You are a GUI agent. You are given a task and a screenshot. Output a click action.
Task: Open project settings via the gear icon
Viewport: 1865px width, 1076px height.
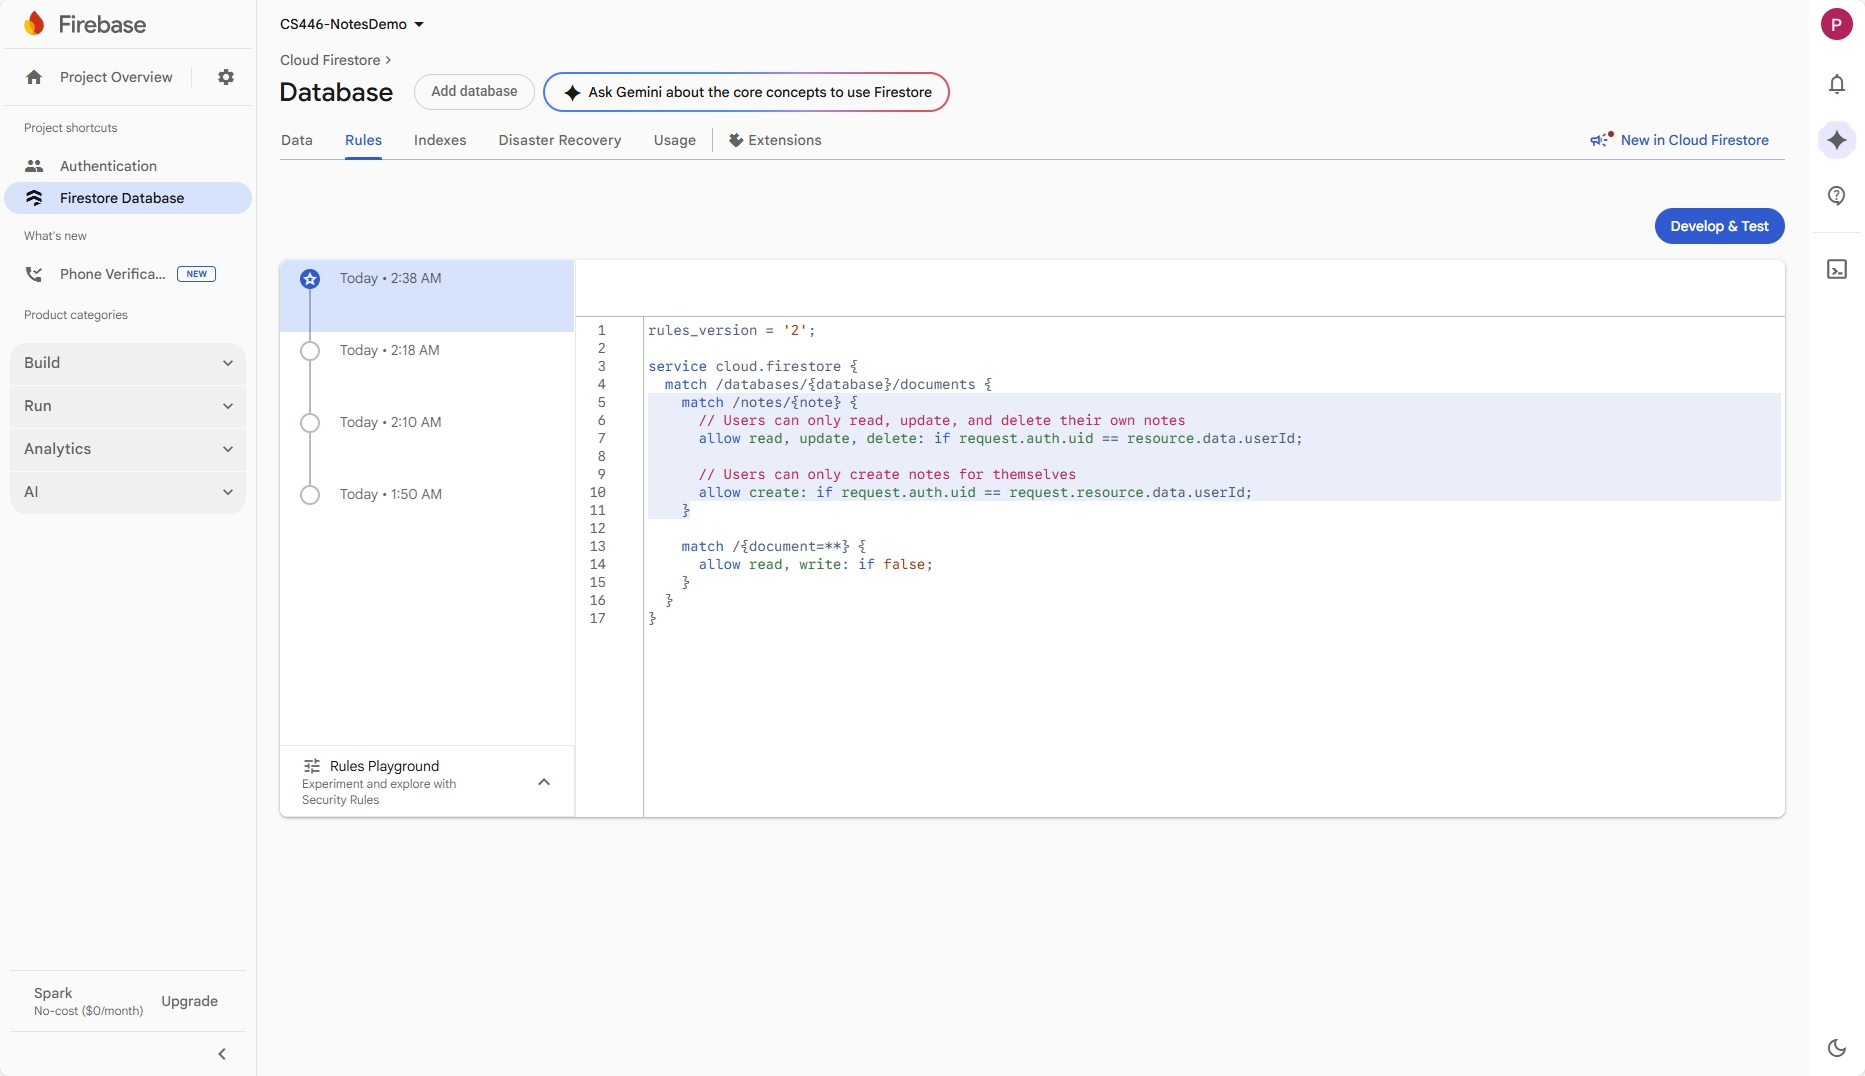(x=226, y=77)
